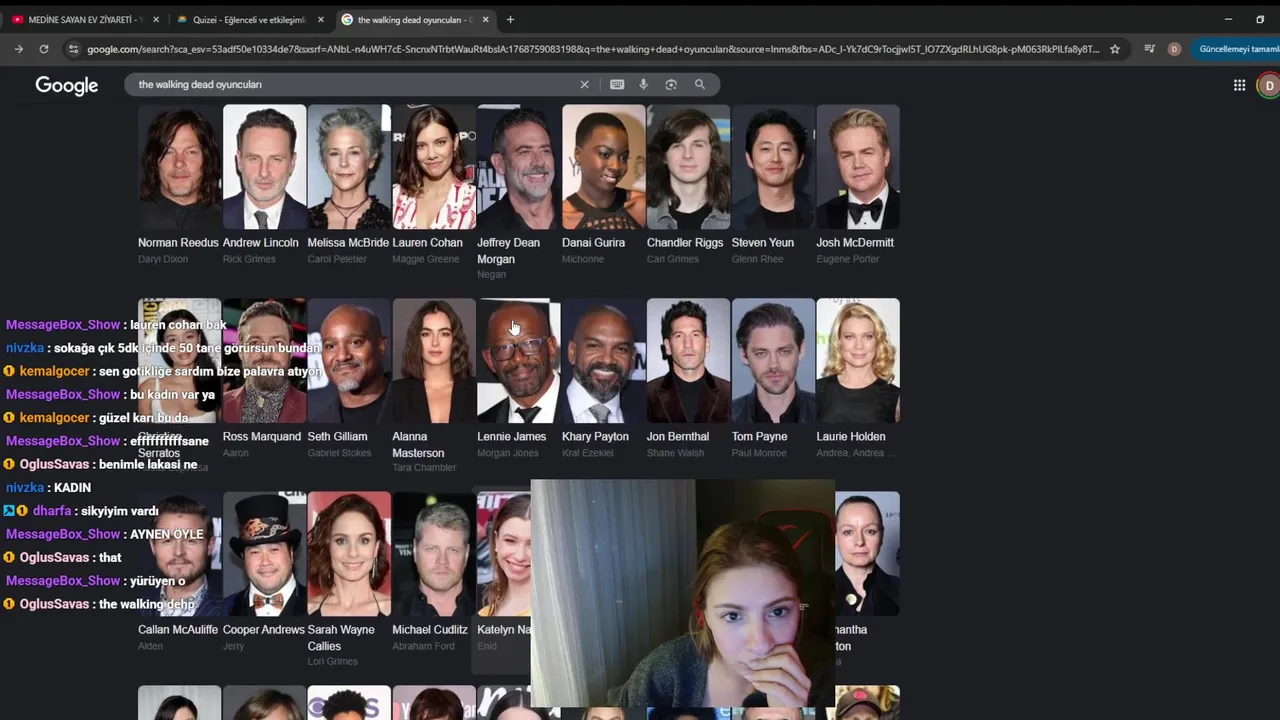Click the Jon Bernthal name text
Screen dimensions: 1280x720
[x=678, y=437]
